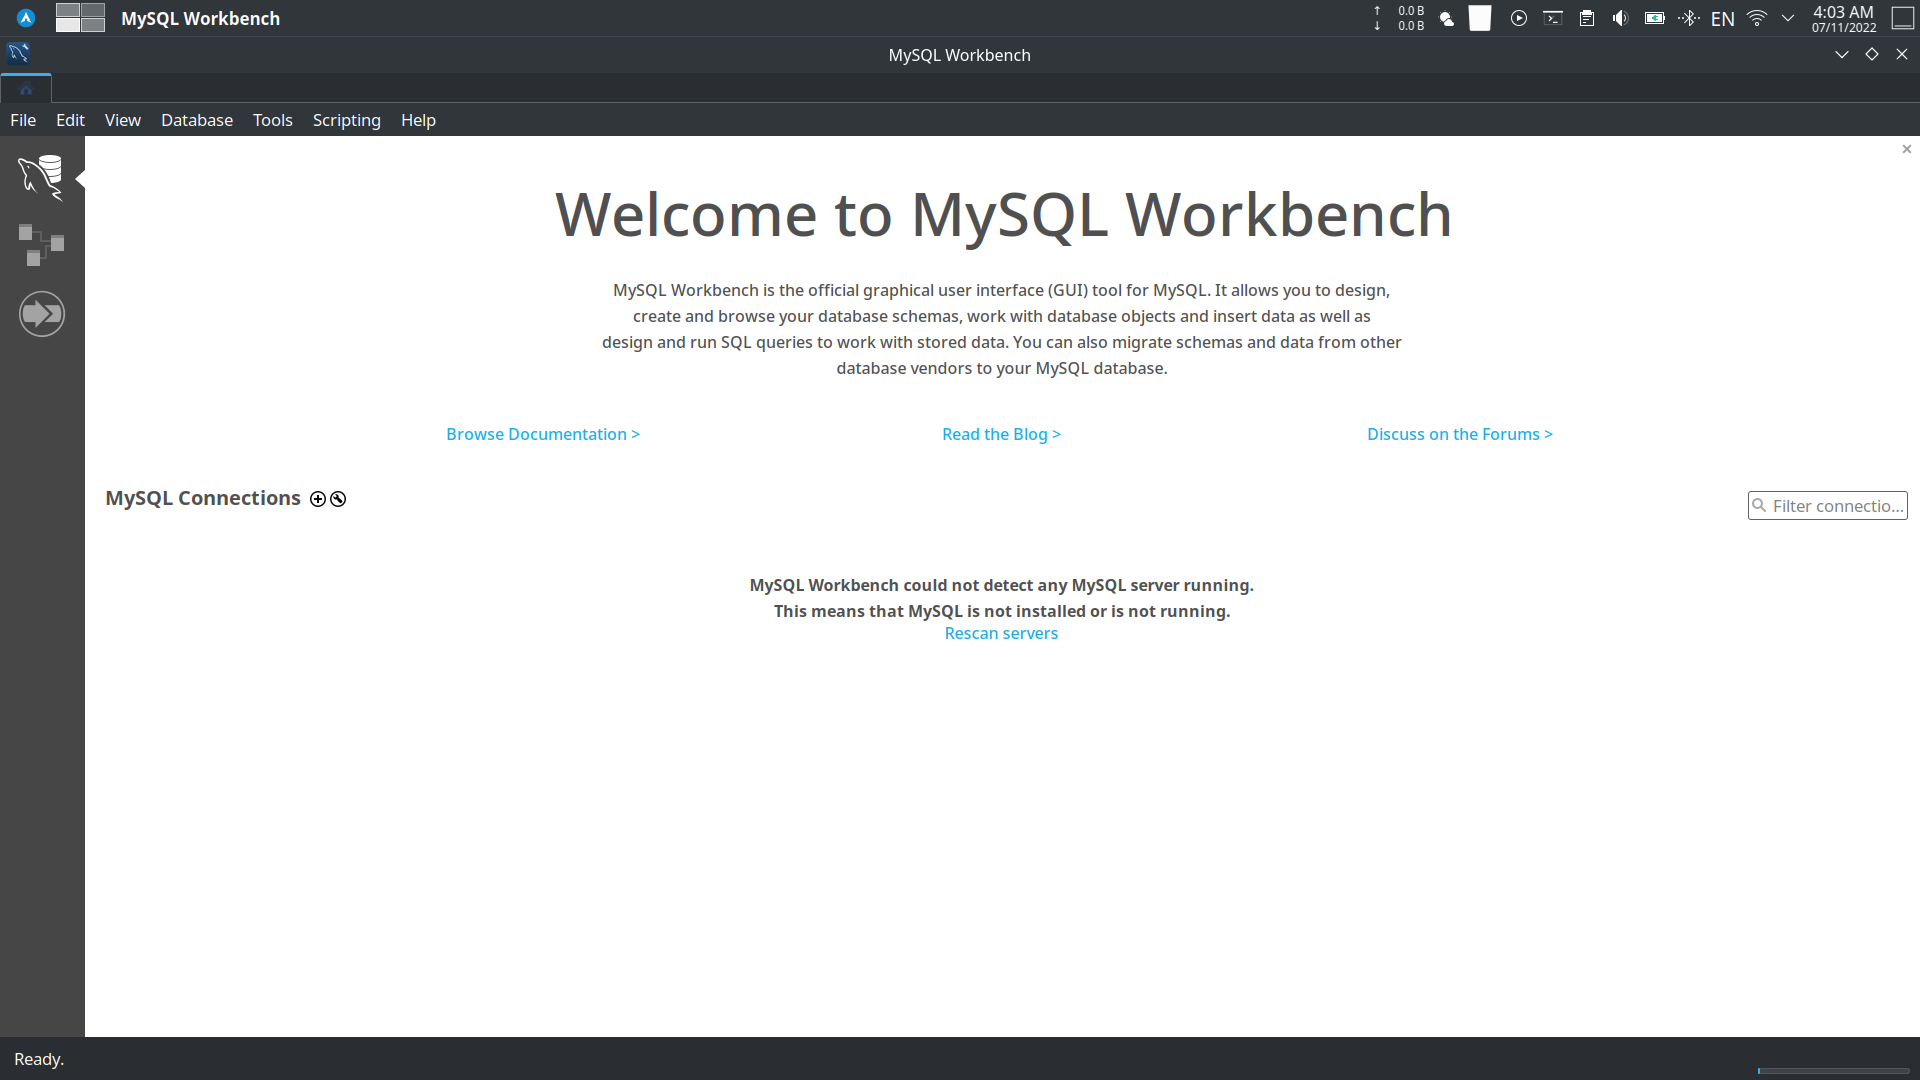Click the Rescan servers link

(x=1001, y=633)
